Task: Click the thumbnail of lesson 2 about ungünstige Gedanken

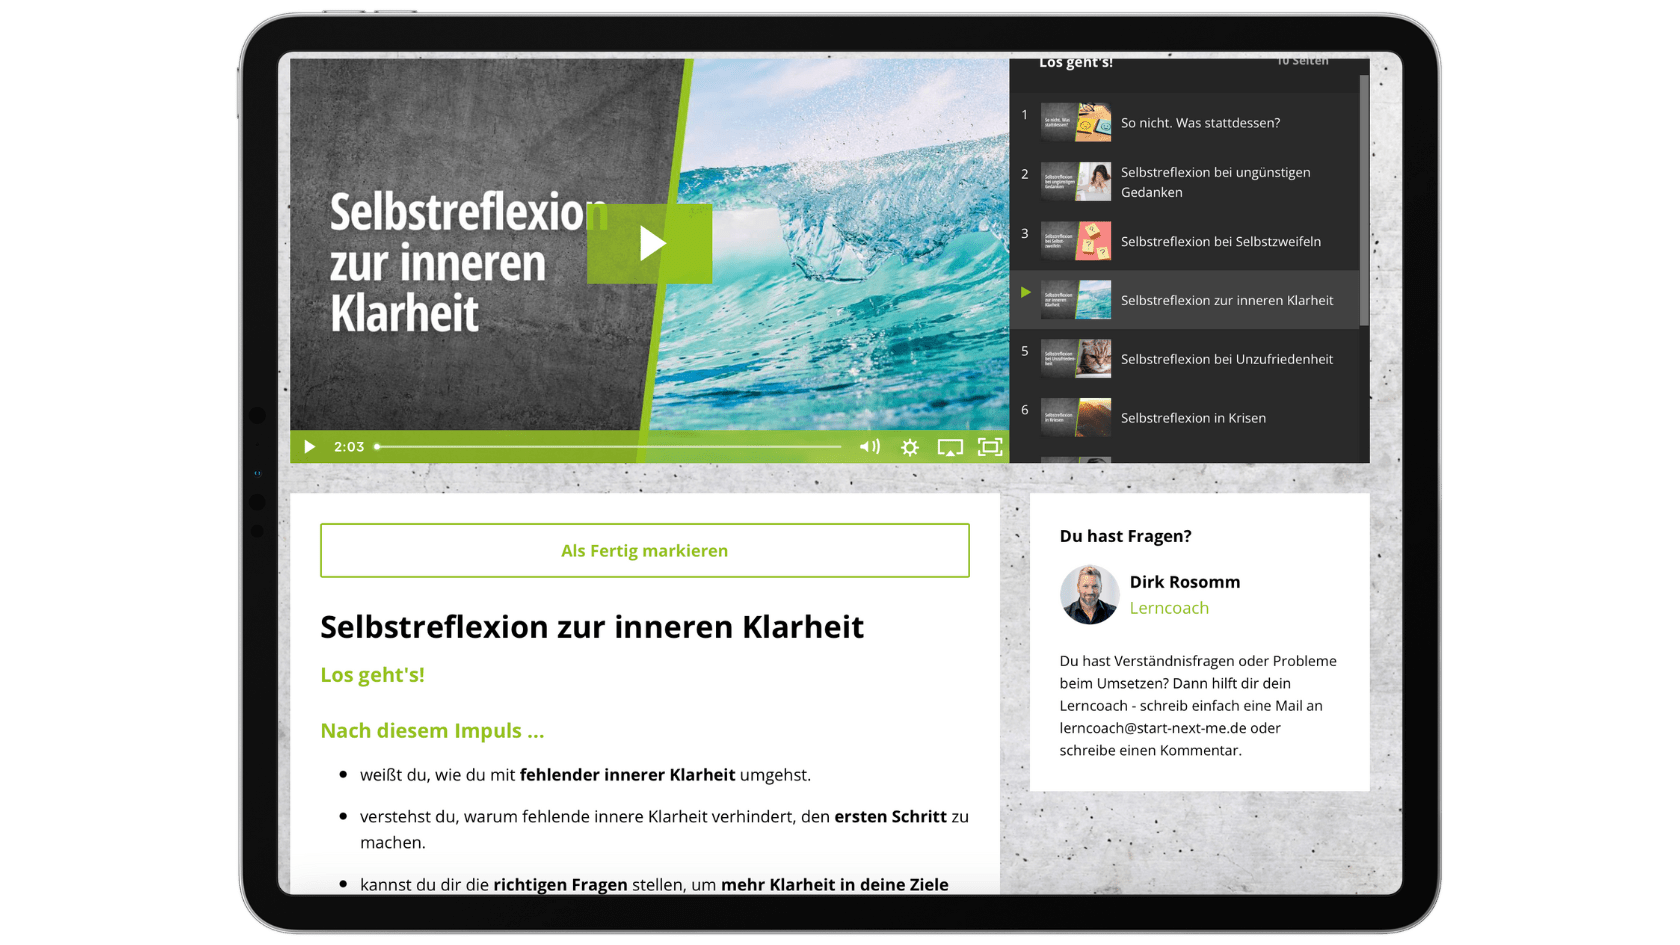Action: [x=1076, y=182]
